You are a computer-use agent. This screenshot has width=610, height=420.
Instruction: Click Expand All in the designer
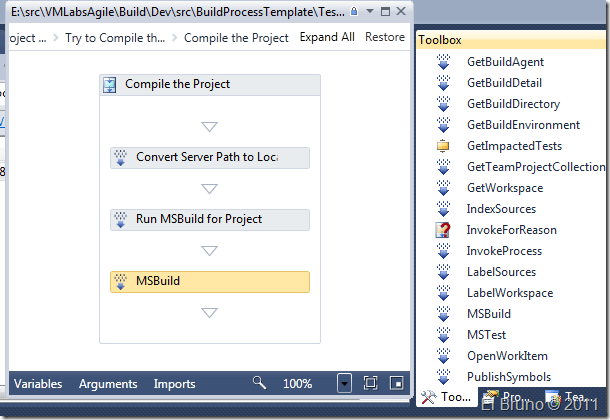pyautogui.click(x=327, y=38)
